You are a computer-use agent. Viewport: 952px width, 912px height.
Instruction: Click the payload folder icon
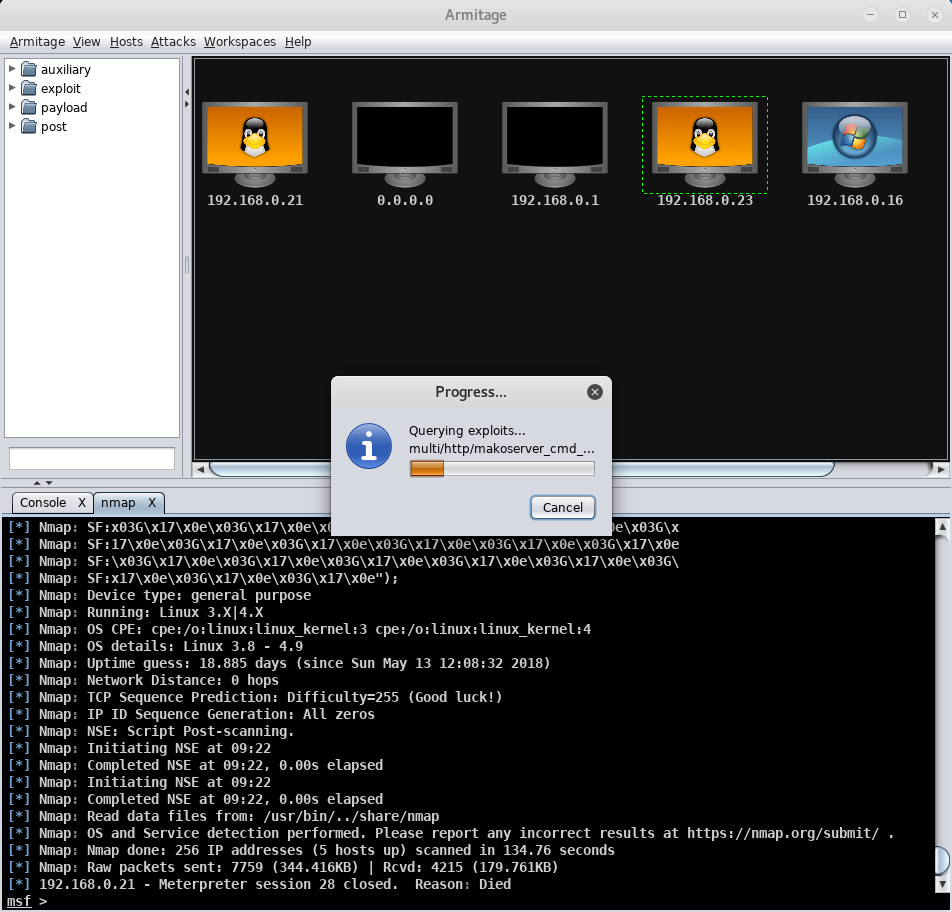[29, 107]
